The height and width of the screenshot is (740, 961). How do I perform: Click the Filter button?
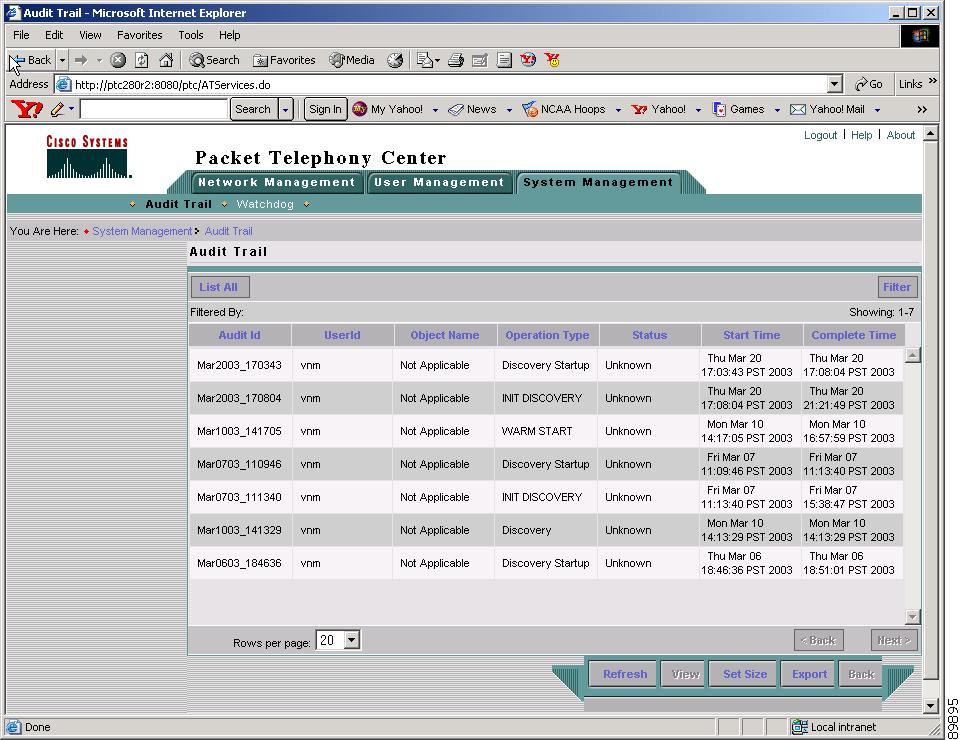pyautogui.click(x=896, y=286)
